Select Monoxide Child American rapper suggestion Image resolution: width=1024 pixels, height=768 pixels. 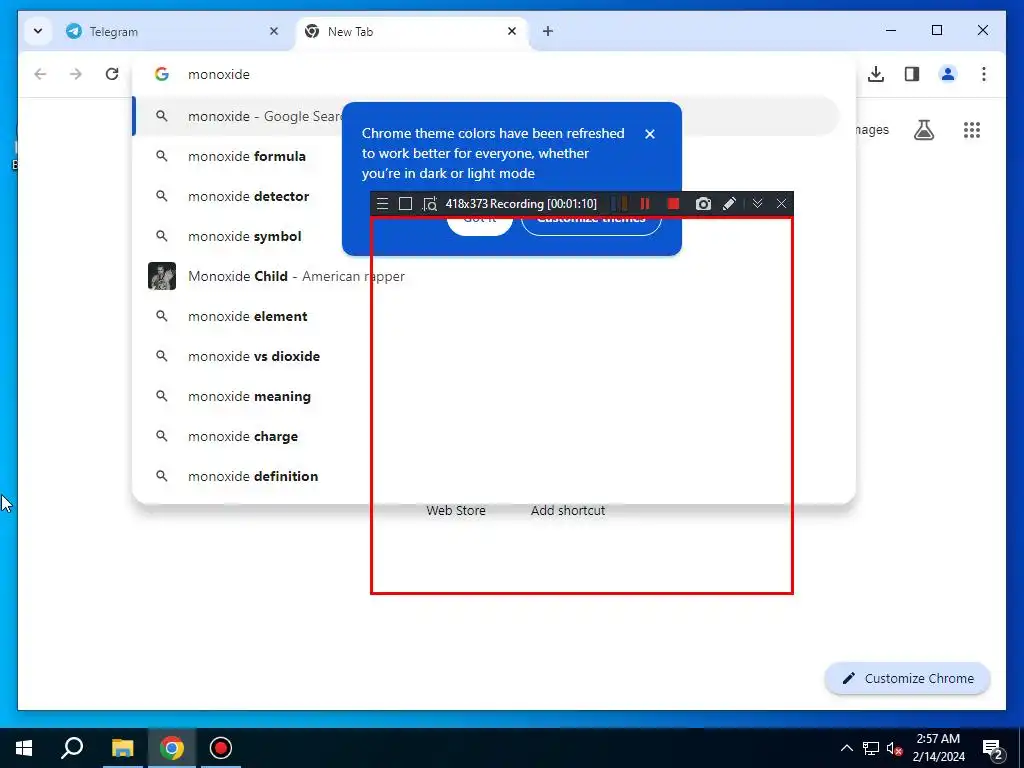pos(296,276)
